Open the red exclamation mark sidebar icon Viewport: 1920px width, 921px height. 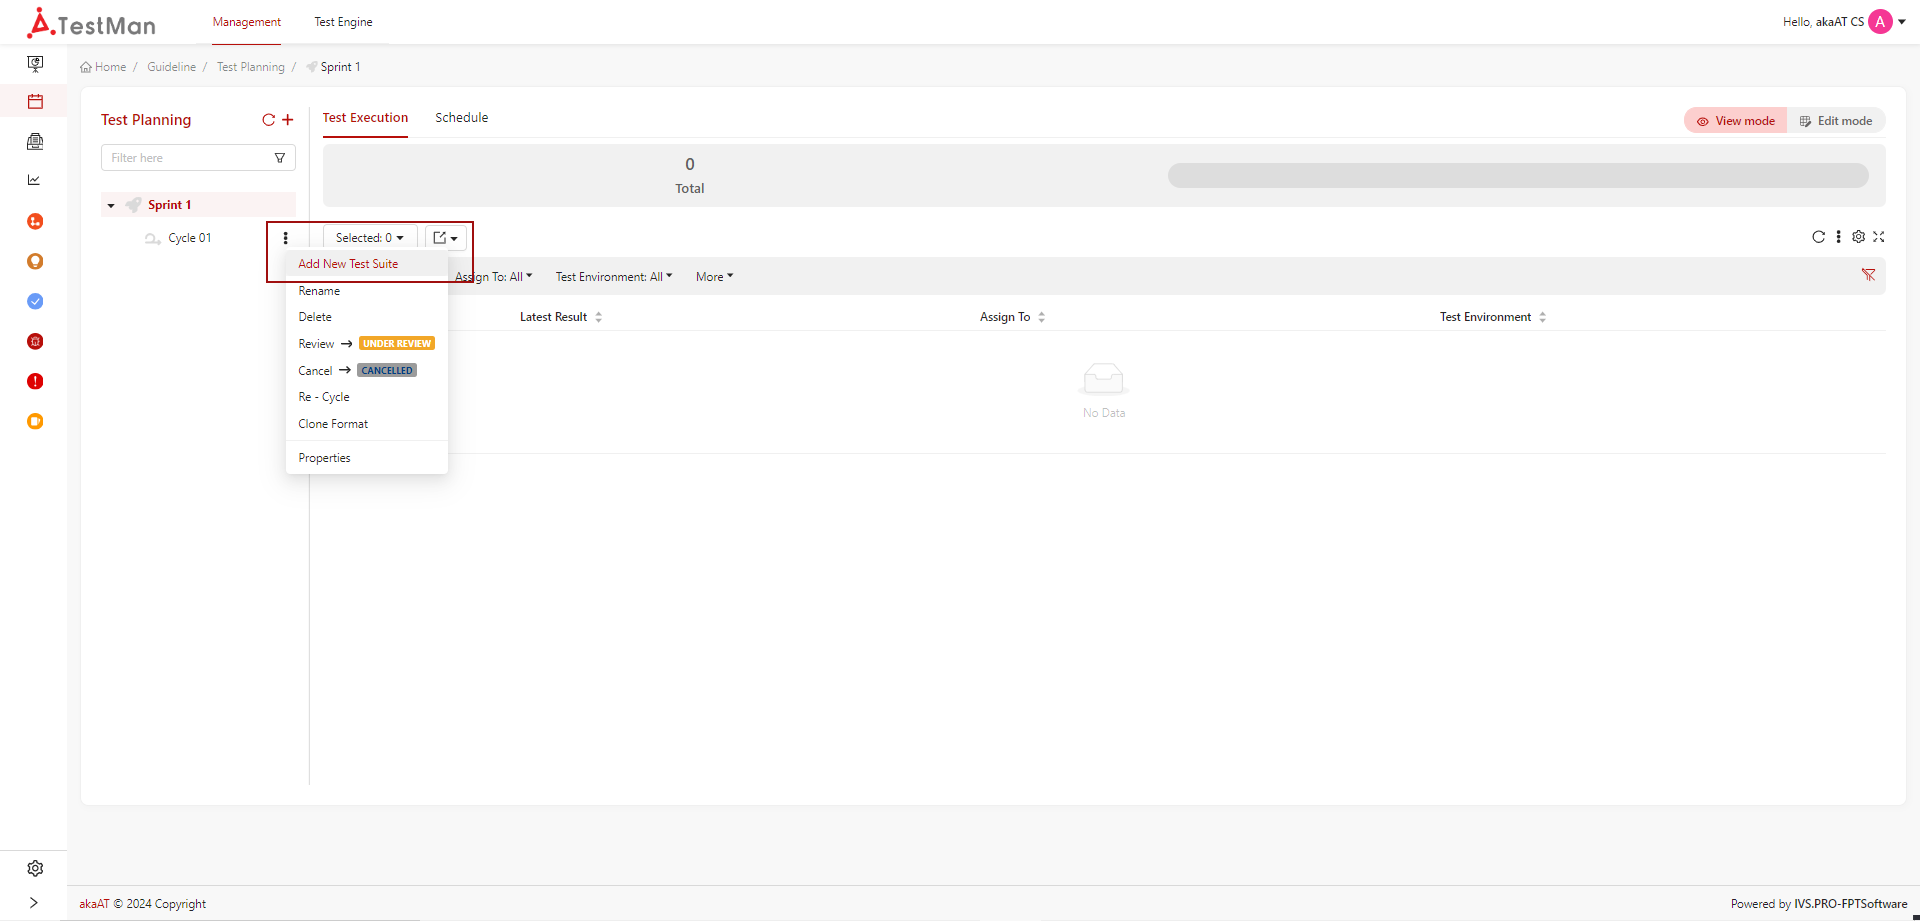(35, 381)
